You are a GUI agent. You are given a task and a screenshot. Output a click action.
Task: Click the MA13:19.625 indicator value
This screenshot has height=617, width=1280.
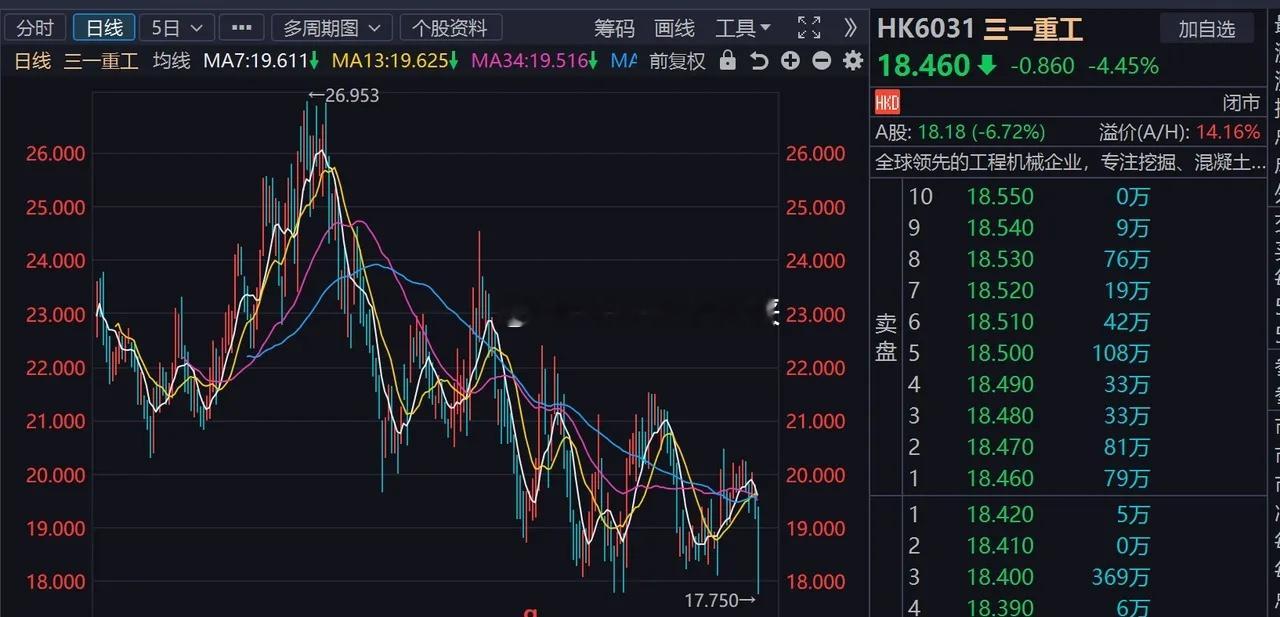click(x=395, y=61)
